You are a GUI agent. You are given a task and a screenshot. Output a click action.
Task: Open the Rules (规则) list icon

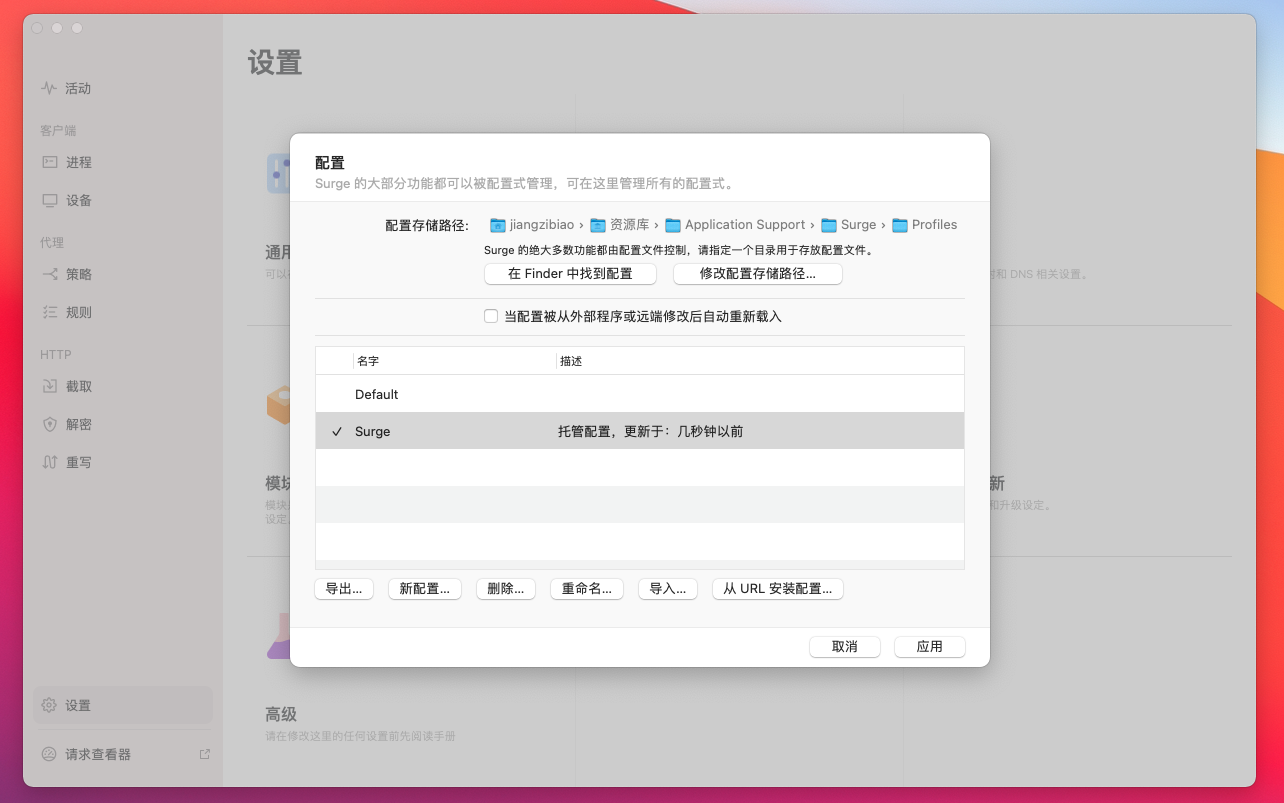click(49, 312)
